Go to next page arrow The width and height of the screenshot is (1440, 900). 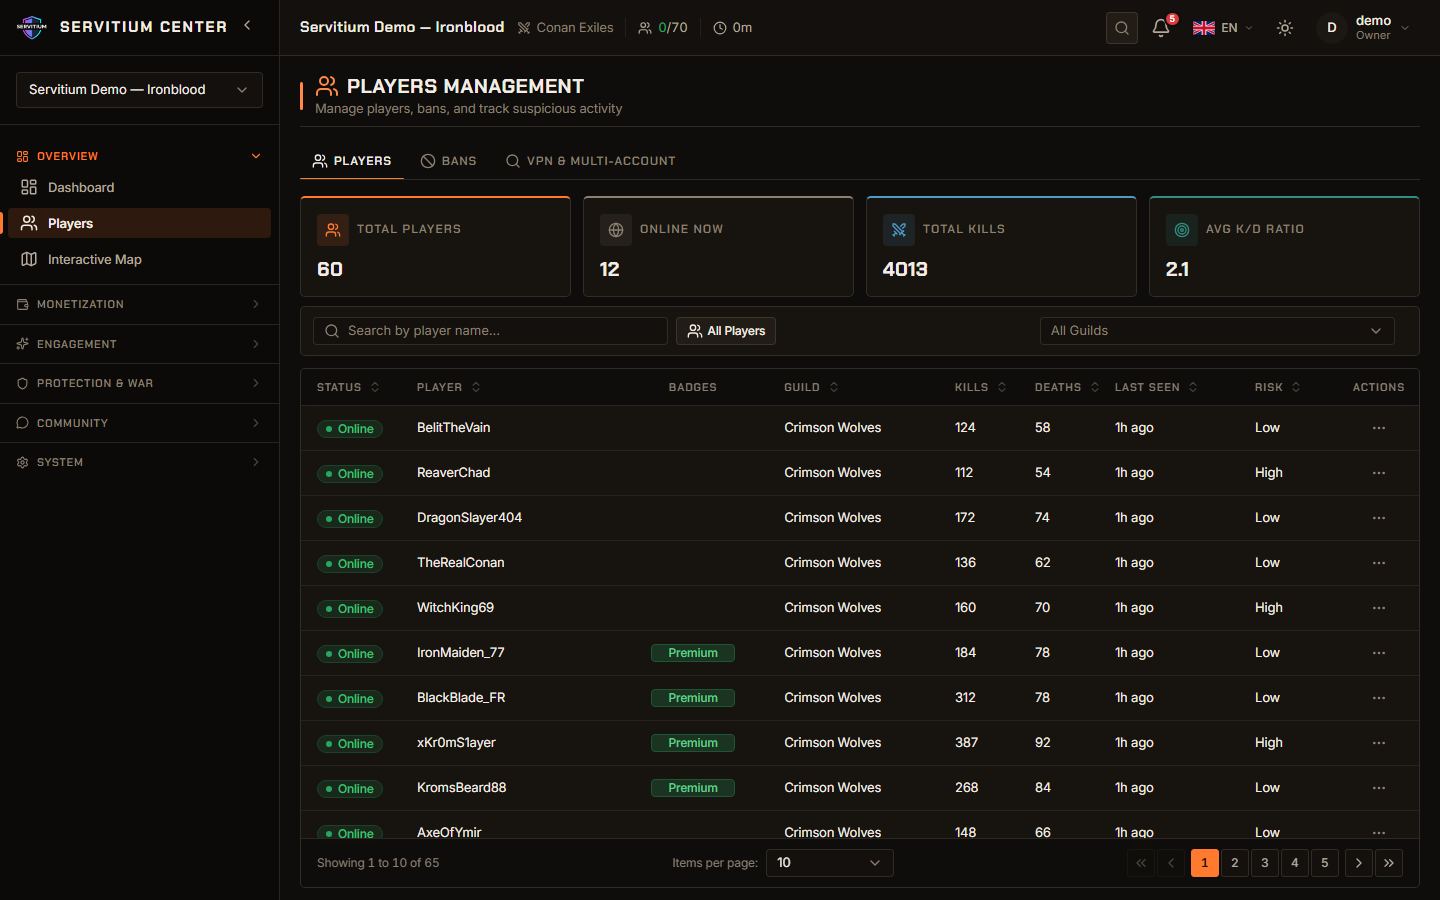1359,863
